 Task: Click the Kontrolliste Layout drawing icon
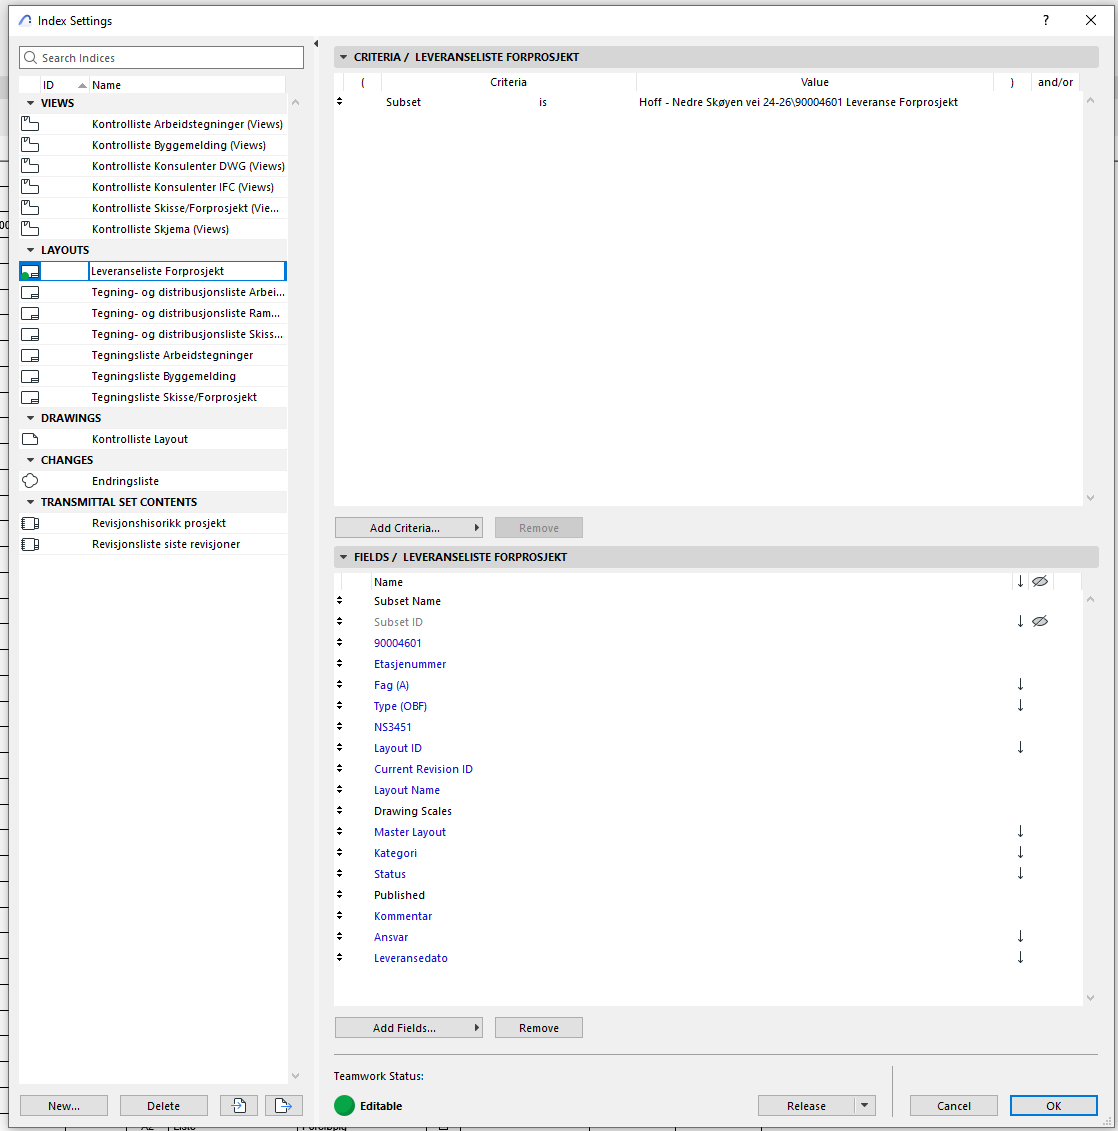pos(30,439)
